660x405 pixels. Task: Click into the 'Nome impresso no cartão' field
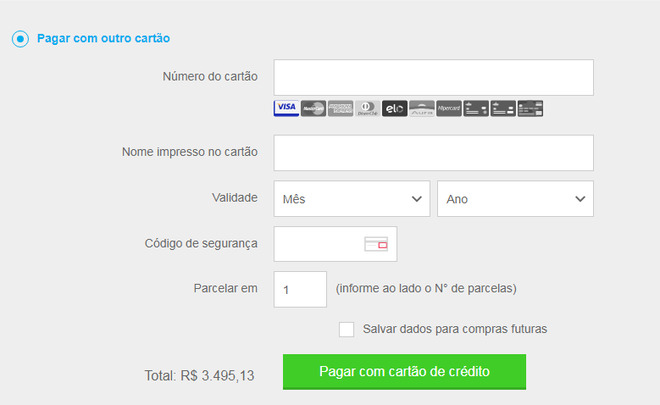coord(433,153)
